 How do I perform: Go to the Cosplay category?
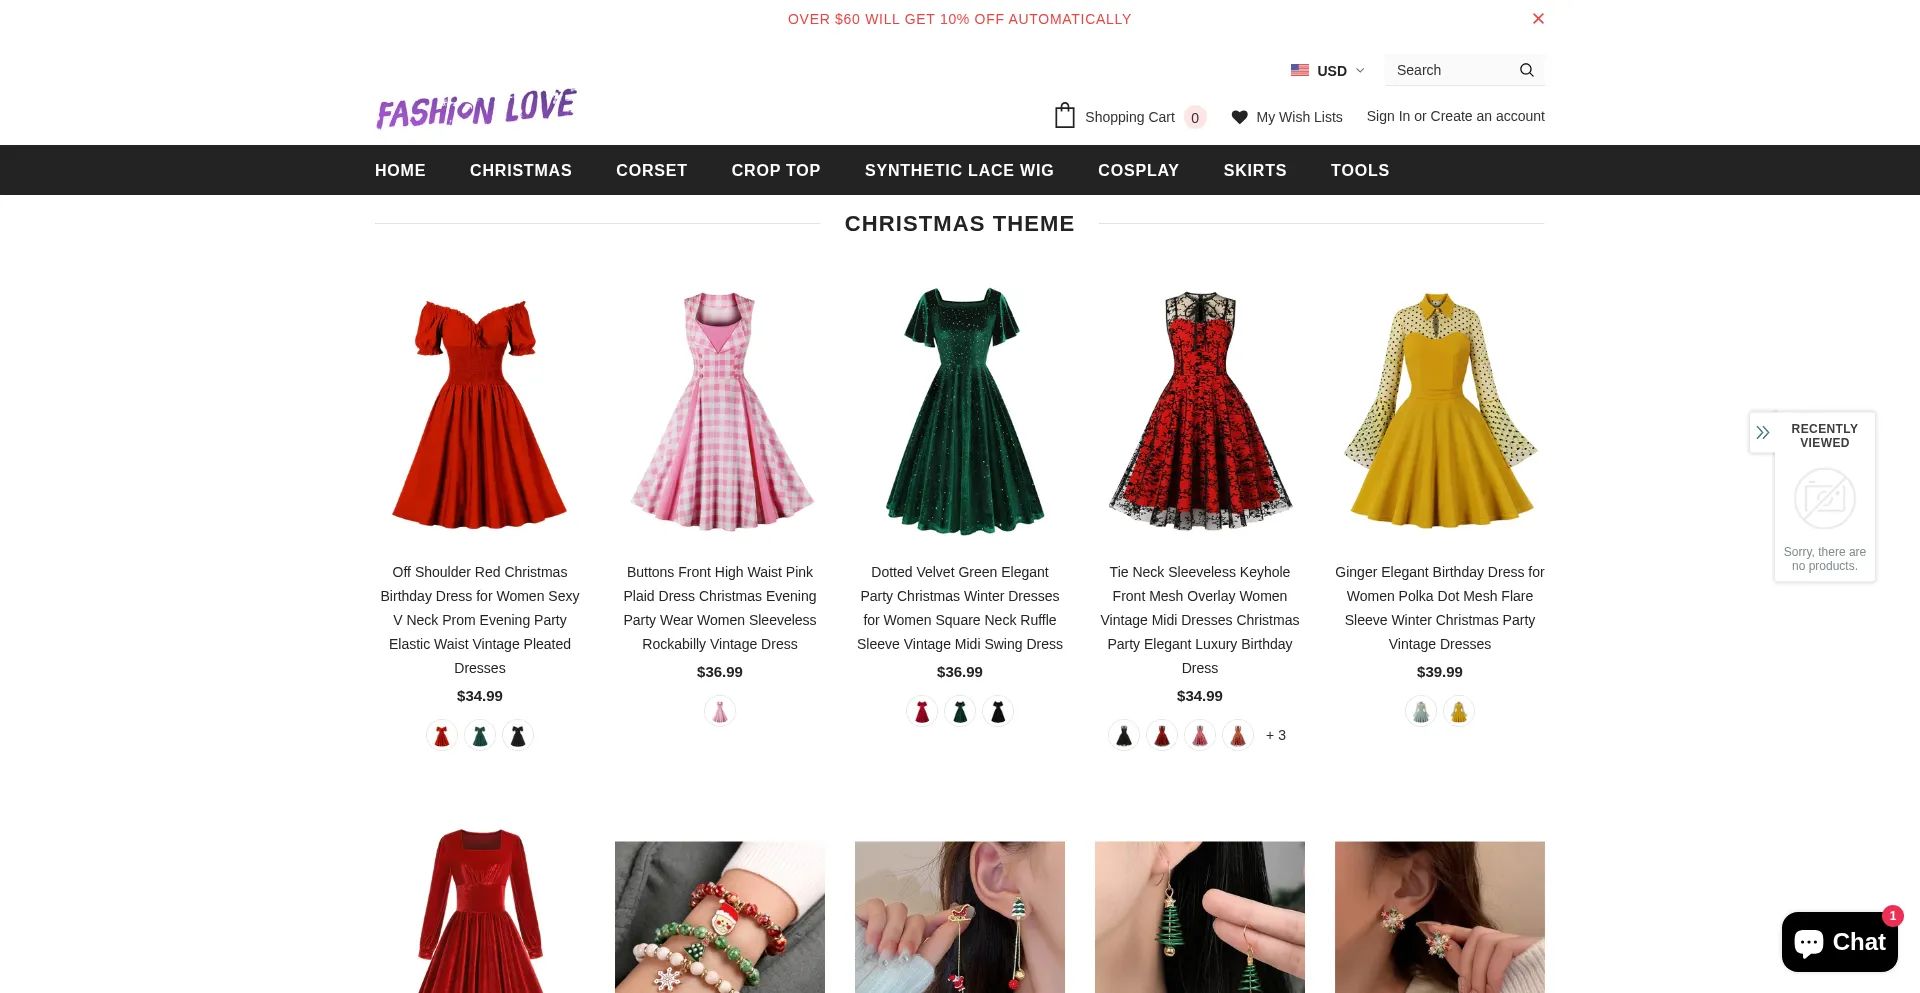[1138, 170]
